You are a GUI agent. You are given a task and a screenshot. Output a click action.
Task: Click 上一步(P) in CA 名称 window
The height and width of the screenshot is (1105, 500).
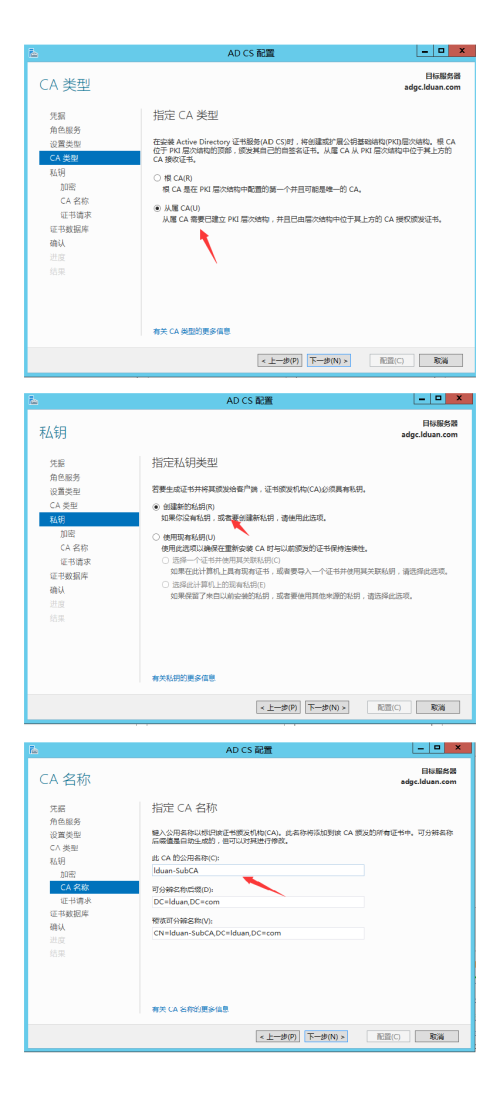[278, 1037]
